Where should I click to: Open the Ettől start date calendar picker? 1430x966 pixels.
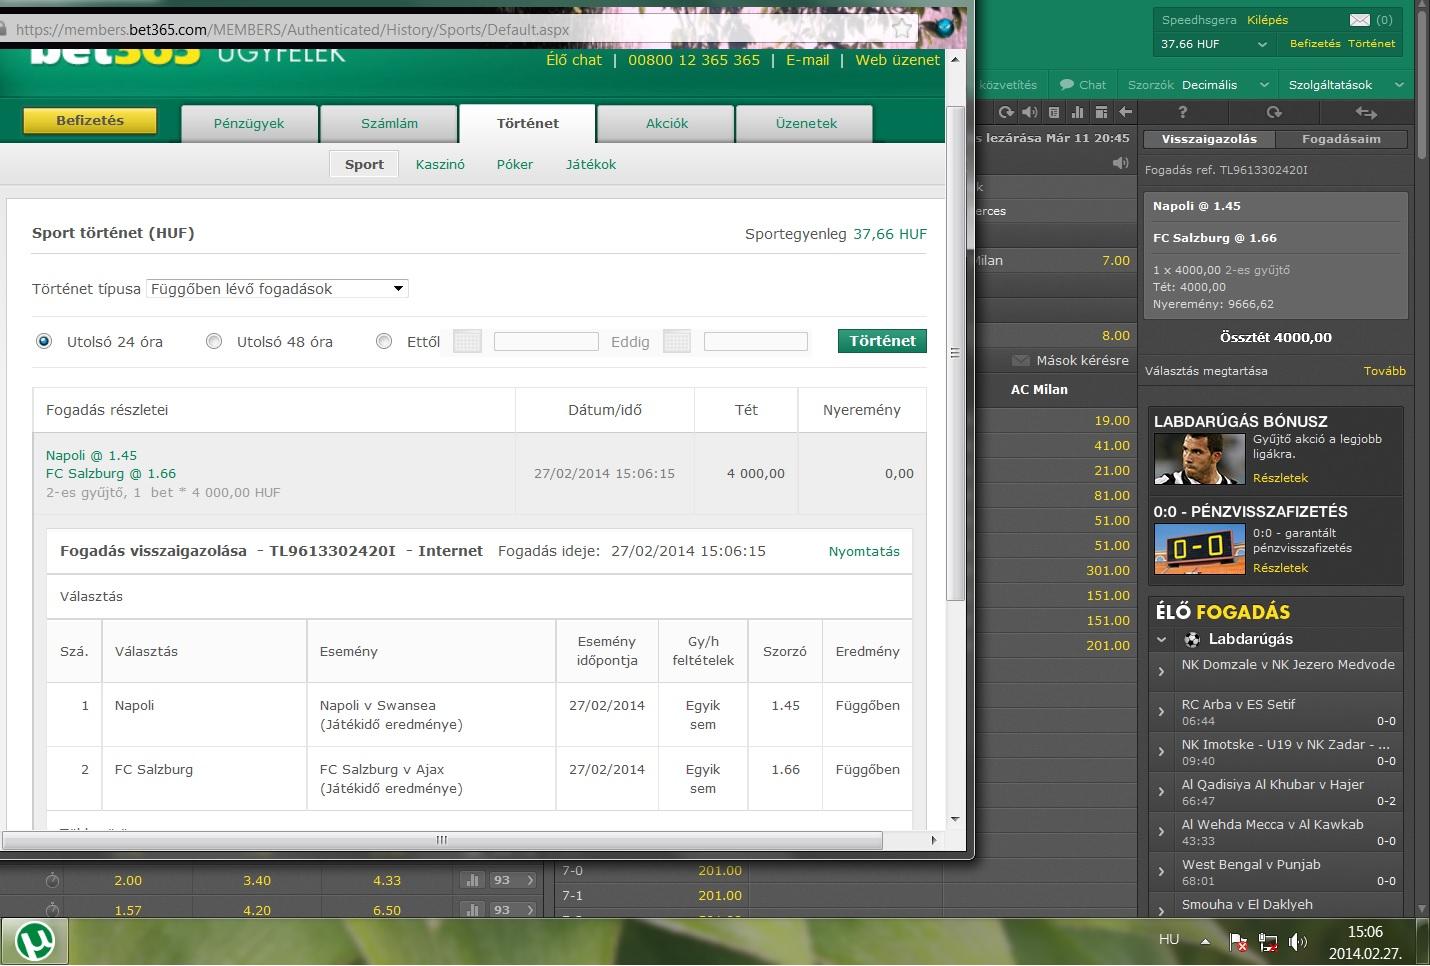point(467,341)
